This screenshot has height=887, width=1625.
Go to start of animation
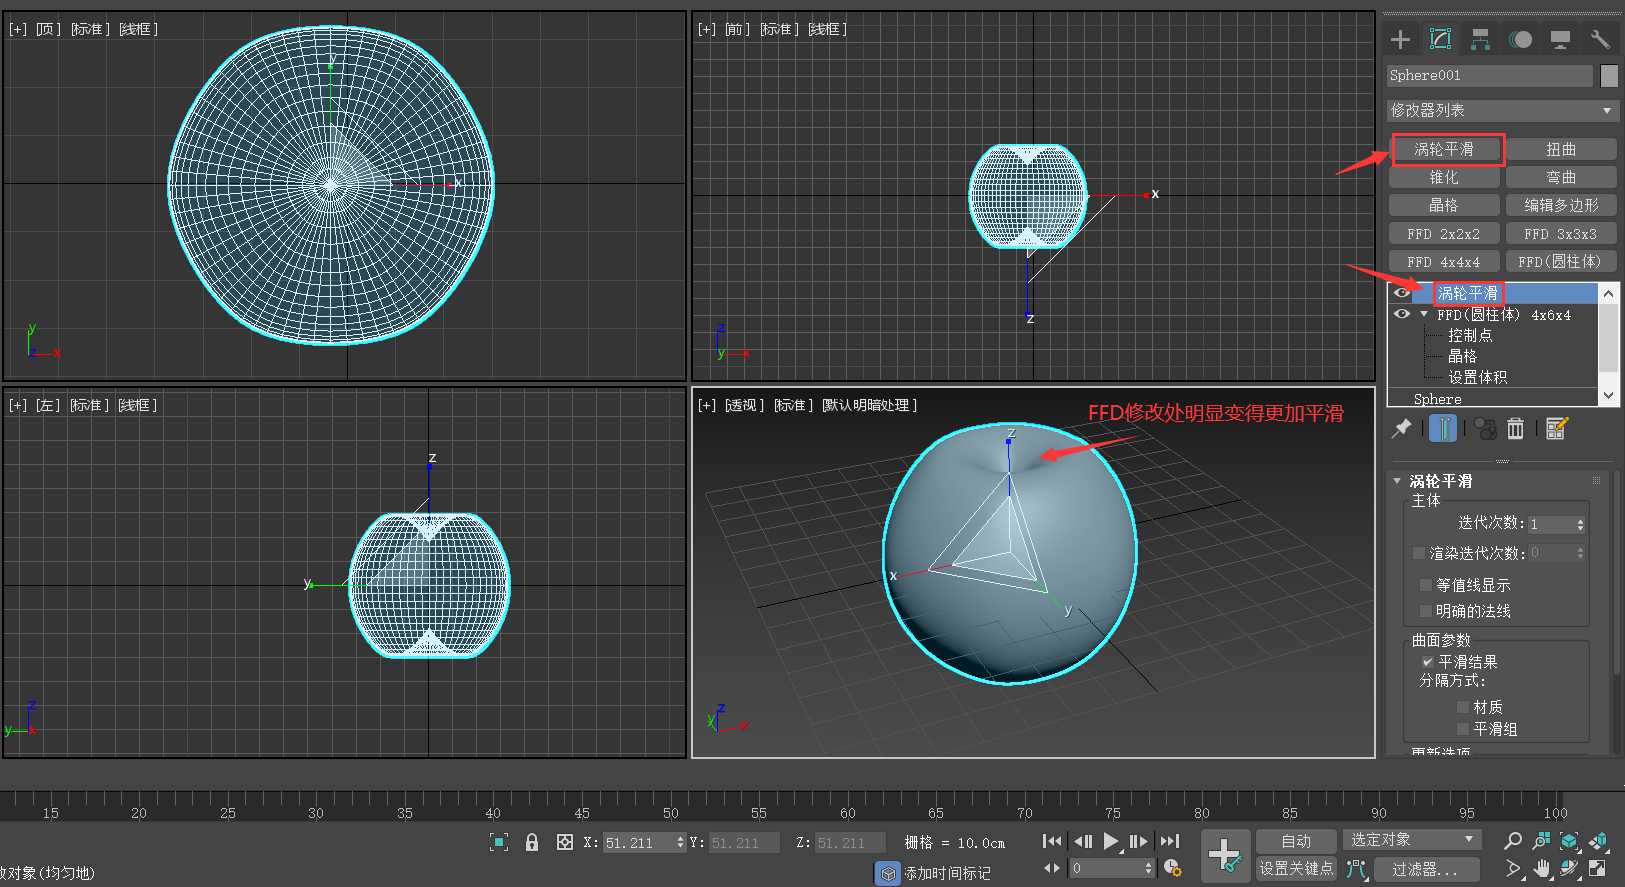(1052, 841)
